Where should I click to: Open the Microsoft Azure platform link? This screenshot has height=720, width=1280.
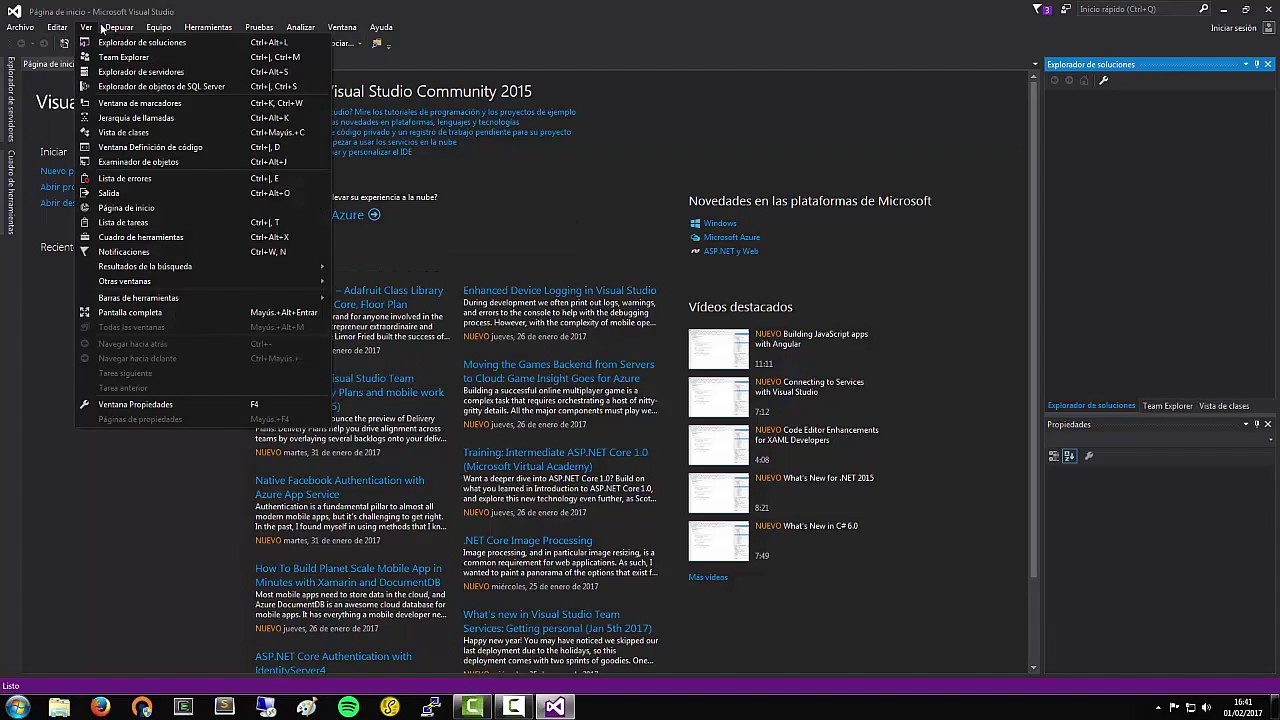coord(731,237)
